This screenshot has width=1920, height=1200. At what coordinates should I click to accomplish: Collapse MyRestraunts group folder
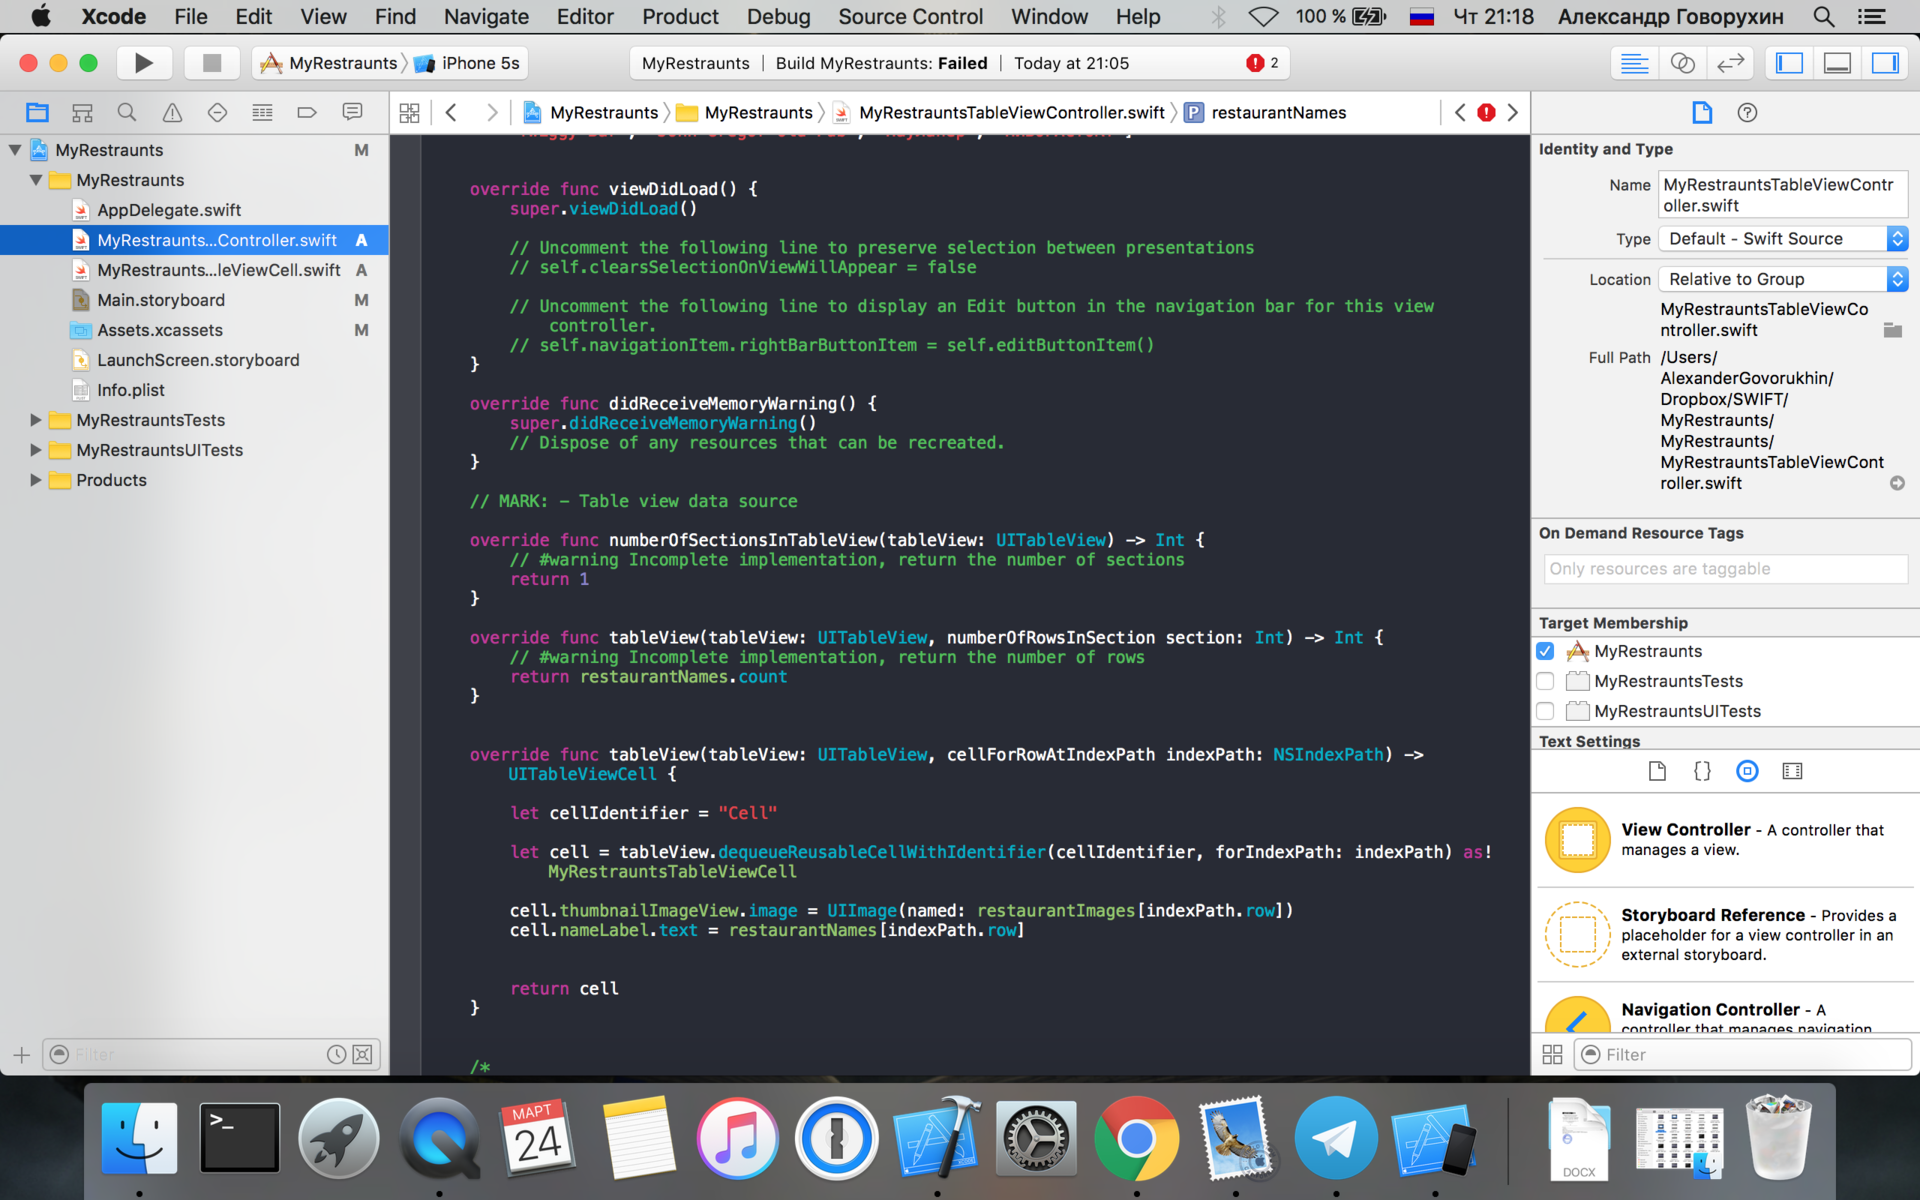click(36, 180)
